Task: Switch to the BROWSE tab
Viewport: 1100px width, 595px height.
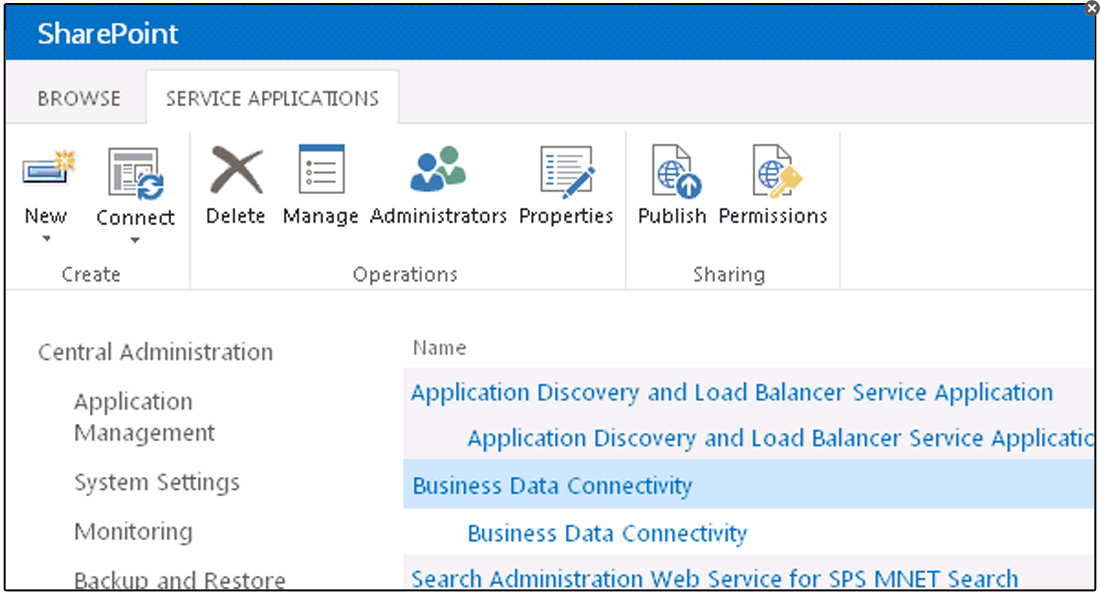Action: (79, 98)
